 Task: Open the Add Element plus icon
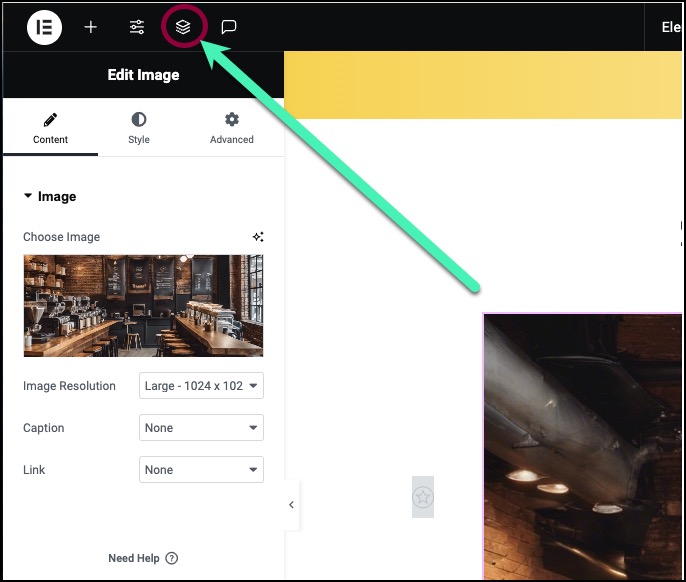pyautogui.click(x=91, y=27)
